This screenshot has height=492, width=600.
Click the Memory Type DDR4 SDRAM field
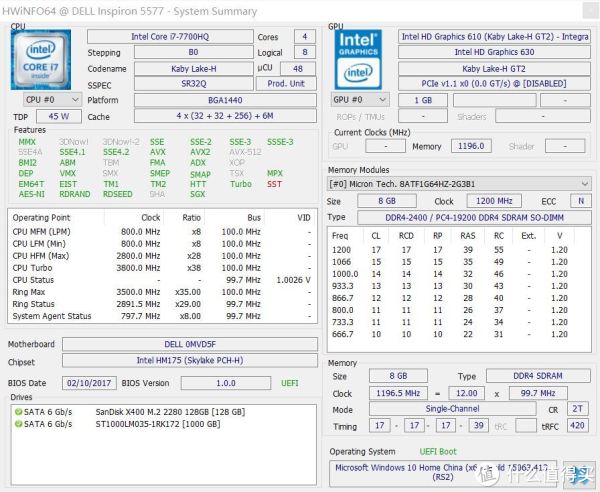(538, 376)
